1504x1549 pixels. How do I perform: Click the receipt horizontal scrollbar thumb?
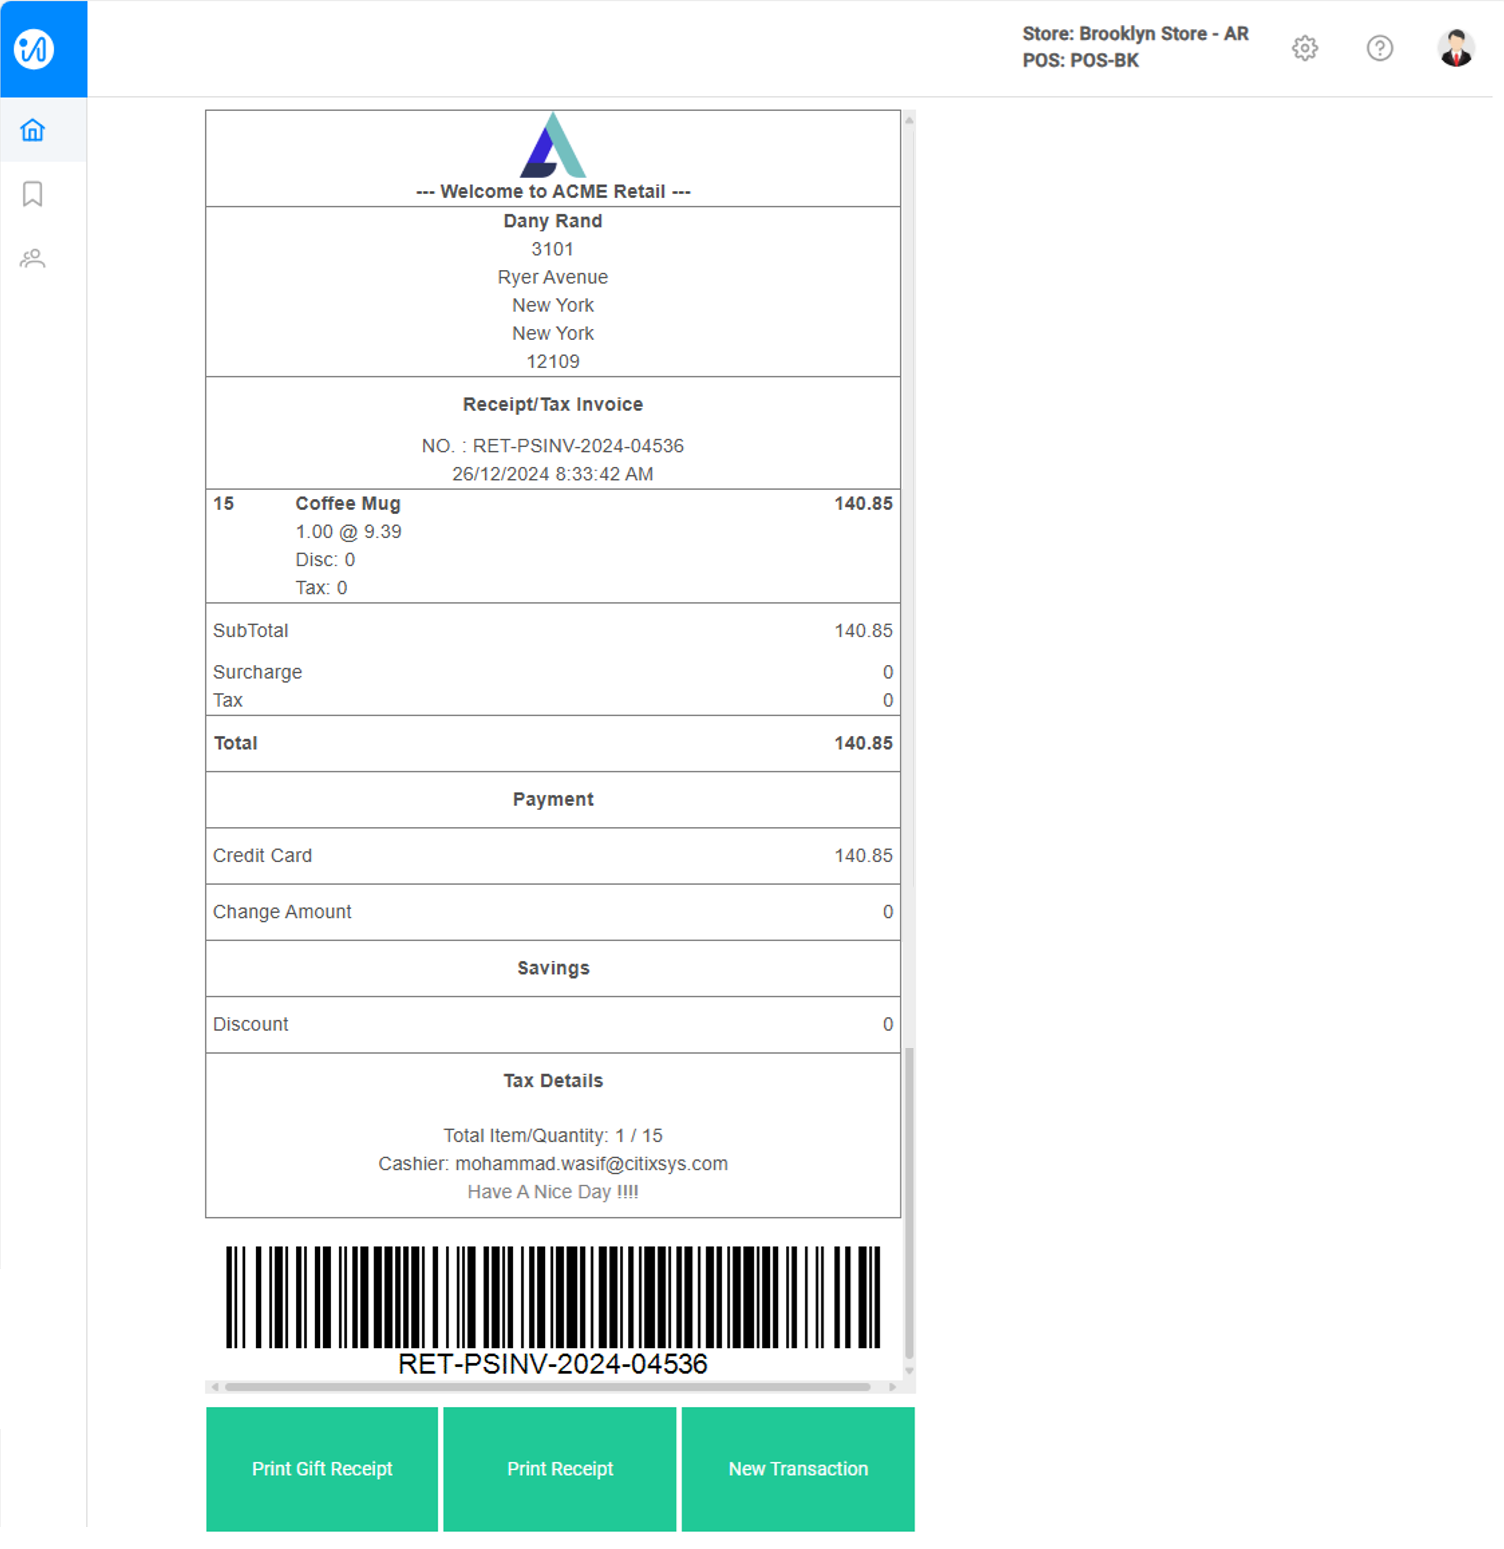[x=547, y=1387]
